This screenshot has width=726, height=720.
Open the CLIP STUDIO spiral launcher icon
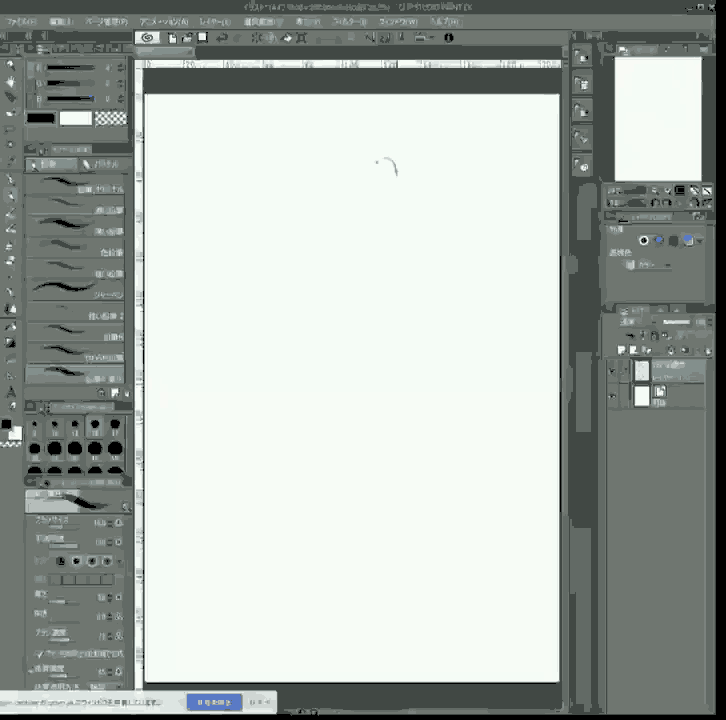(x=147, y=38)
